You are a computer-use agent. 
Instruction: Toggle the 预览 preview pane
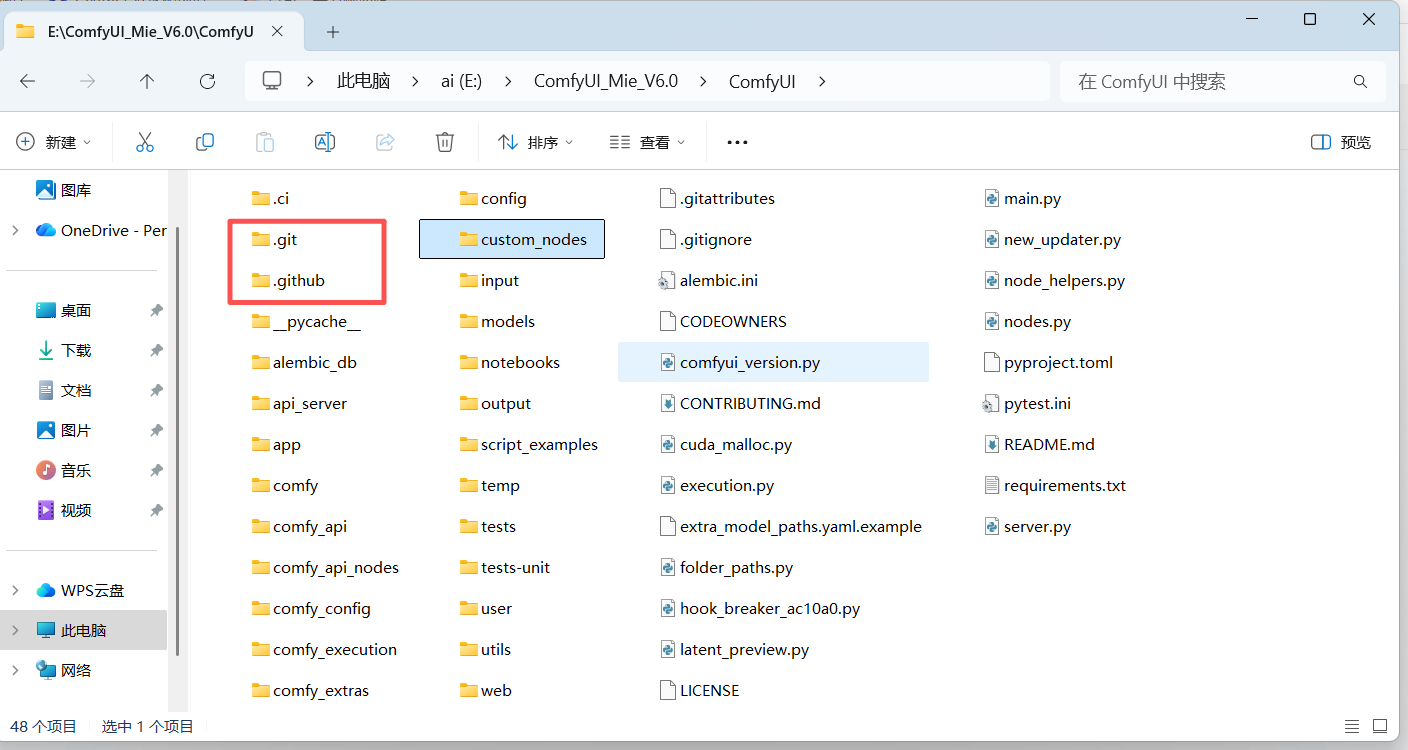tap(1341, 142)
